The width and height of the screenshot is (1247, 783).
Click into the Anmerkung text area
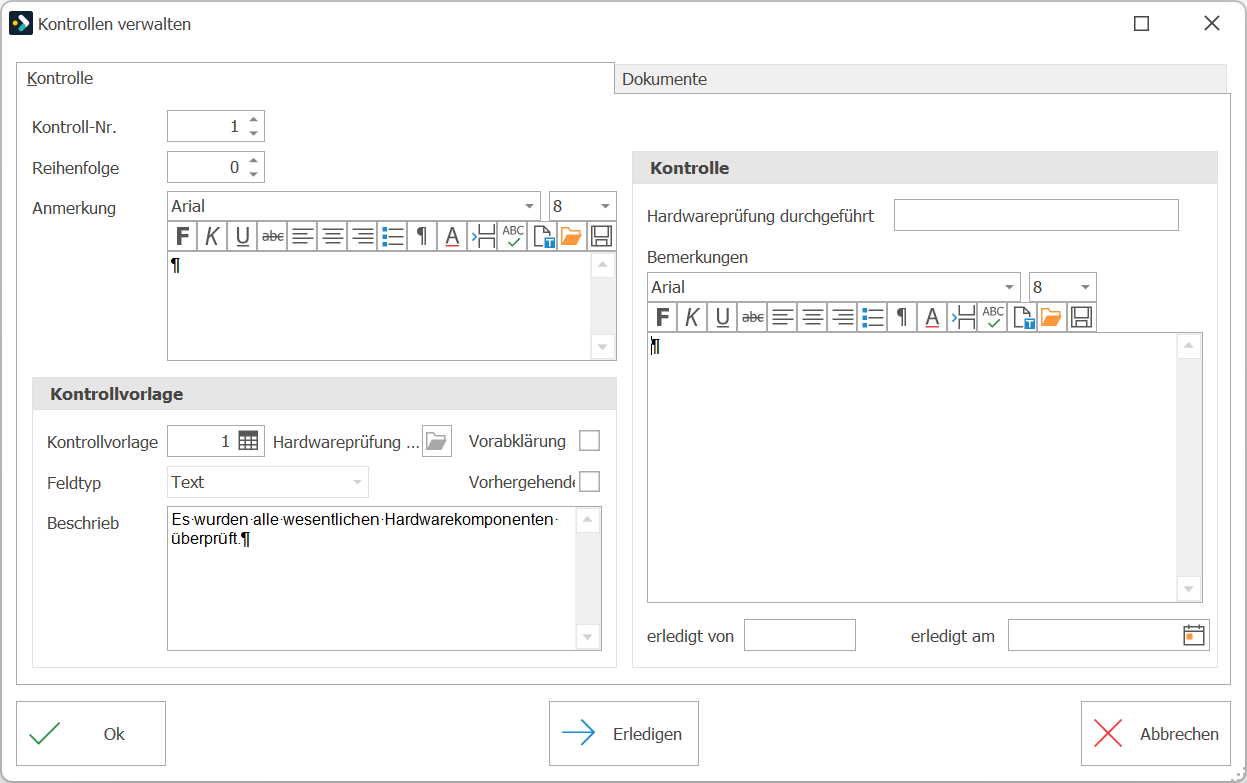pos(379,306)
